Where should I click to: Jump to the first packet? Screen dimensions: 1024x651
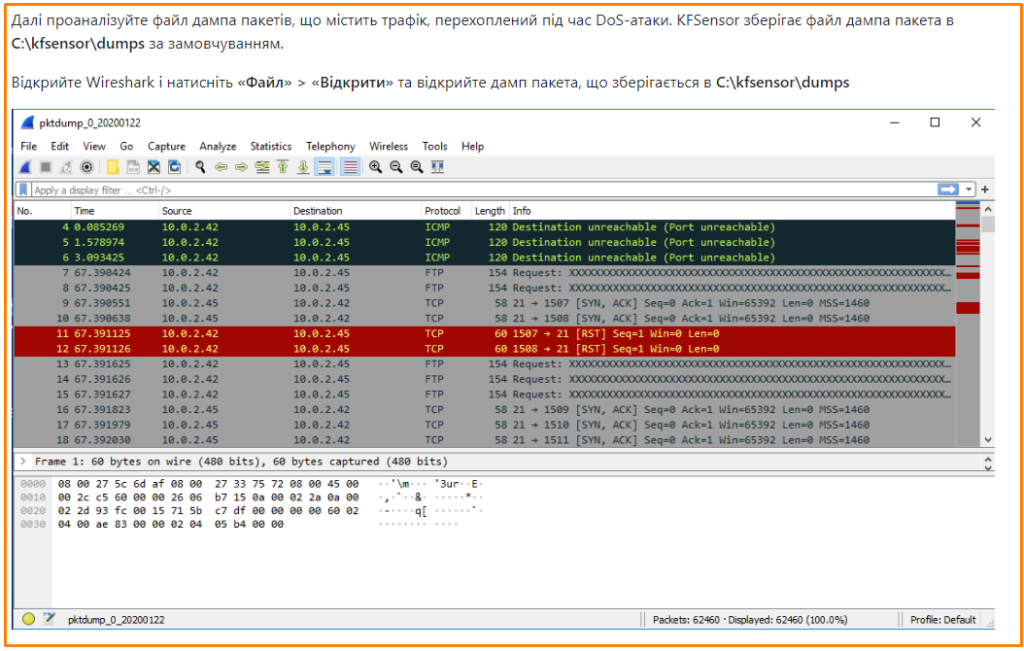point(283,167)
